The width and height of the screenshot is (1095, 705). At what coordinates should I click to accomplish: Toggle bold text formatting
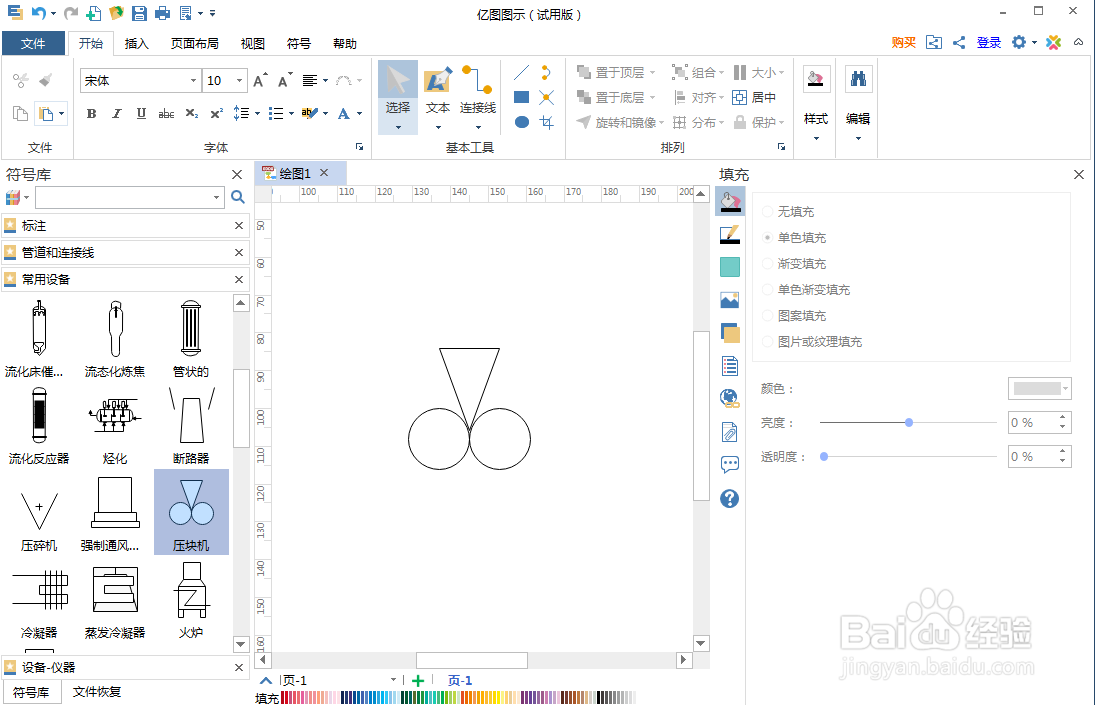(90, 114)
